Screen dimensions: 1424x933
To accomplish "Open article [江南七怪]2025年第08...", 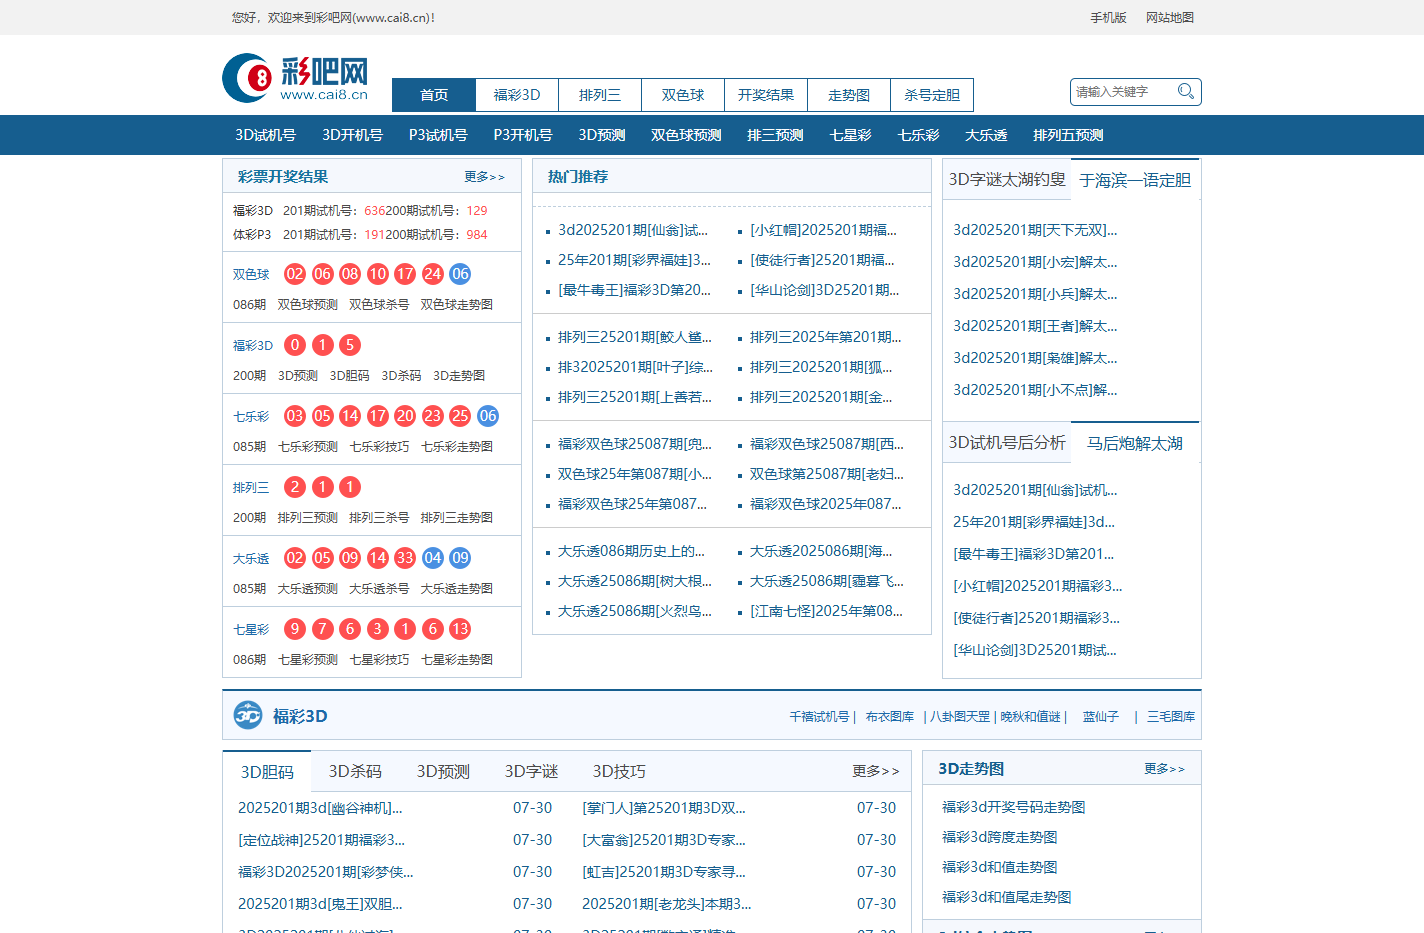I will pyautogui.click(x=826, y=611).
